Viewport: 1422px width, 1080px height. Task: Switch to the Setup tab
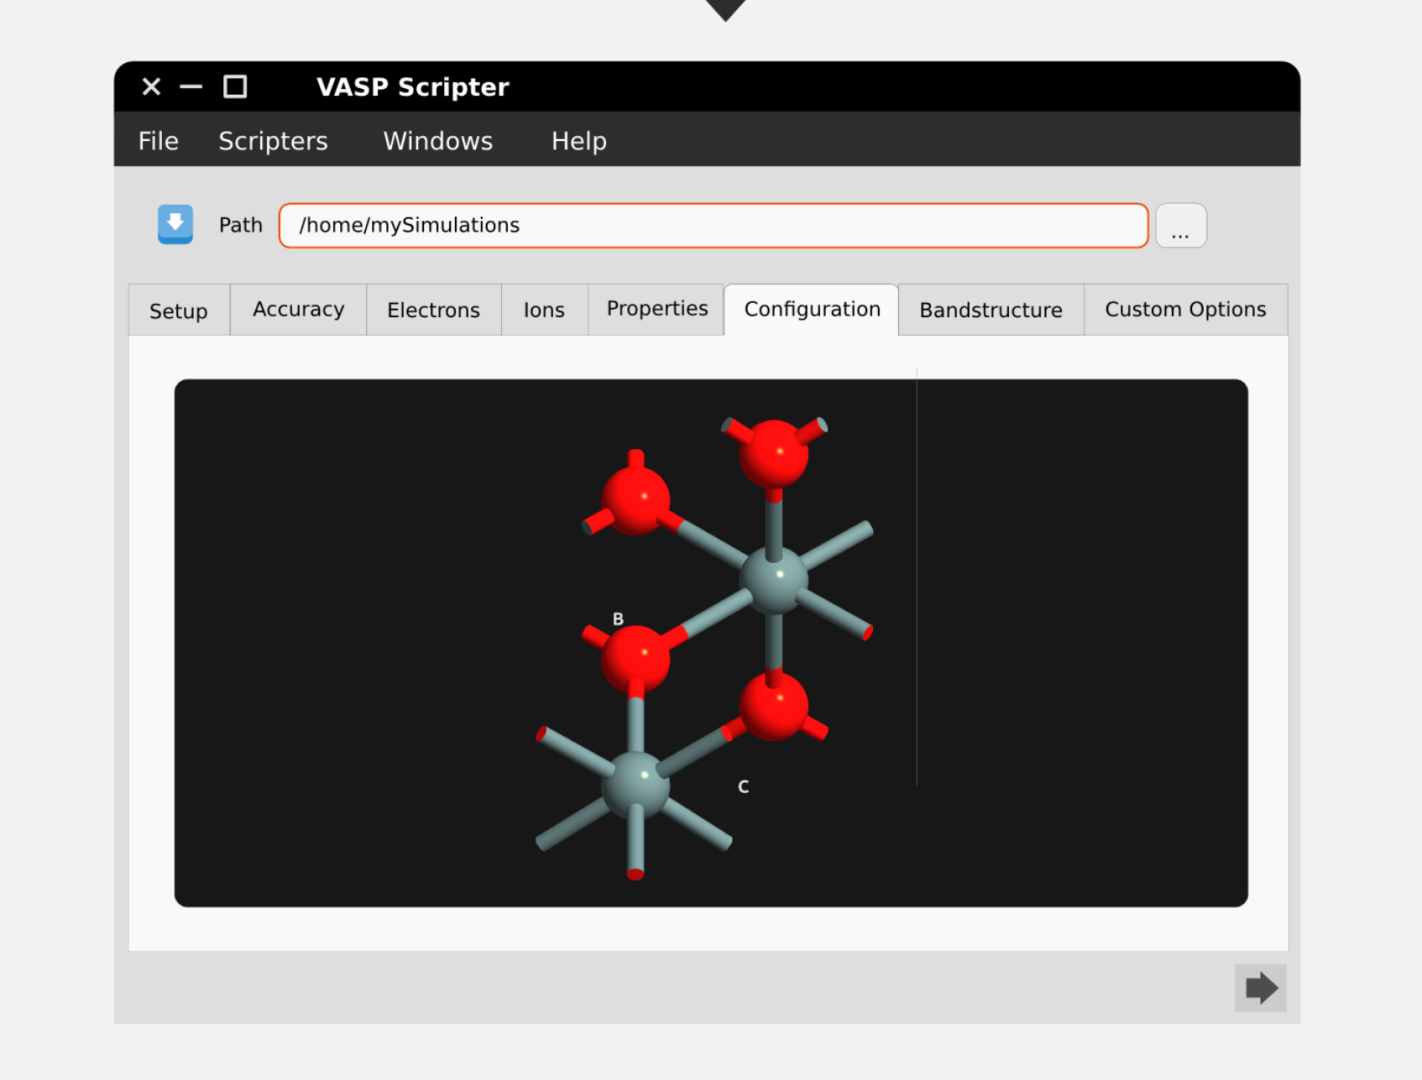[179, 310]
